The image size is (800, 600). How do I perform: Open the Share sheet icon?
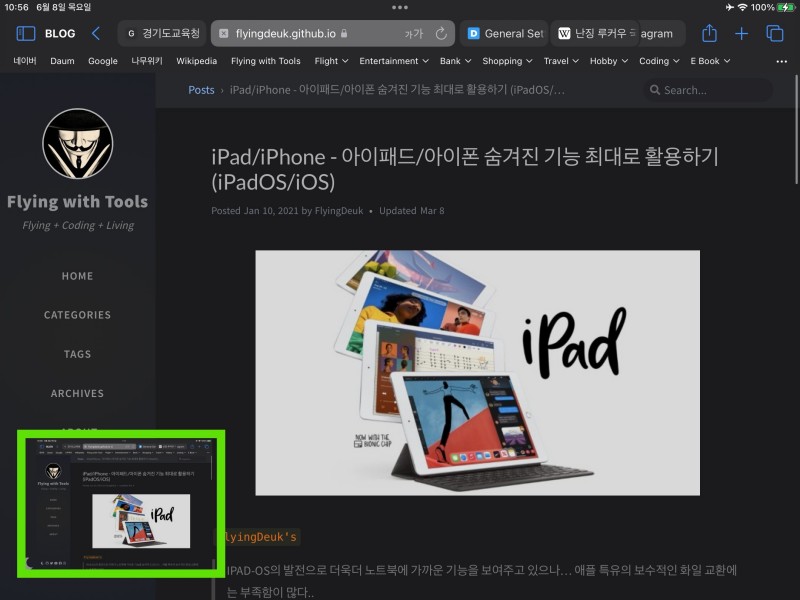(x=710, y=33)
